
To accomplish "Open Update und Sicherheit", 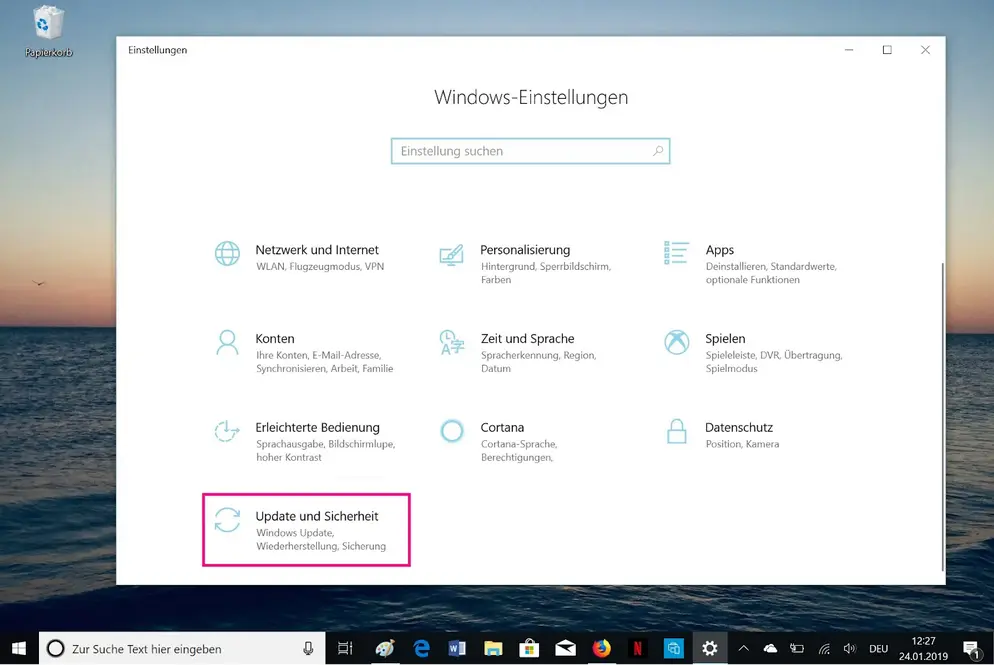I will click(316, 517).
